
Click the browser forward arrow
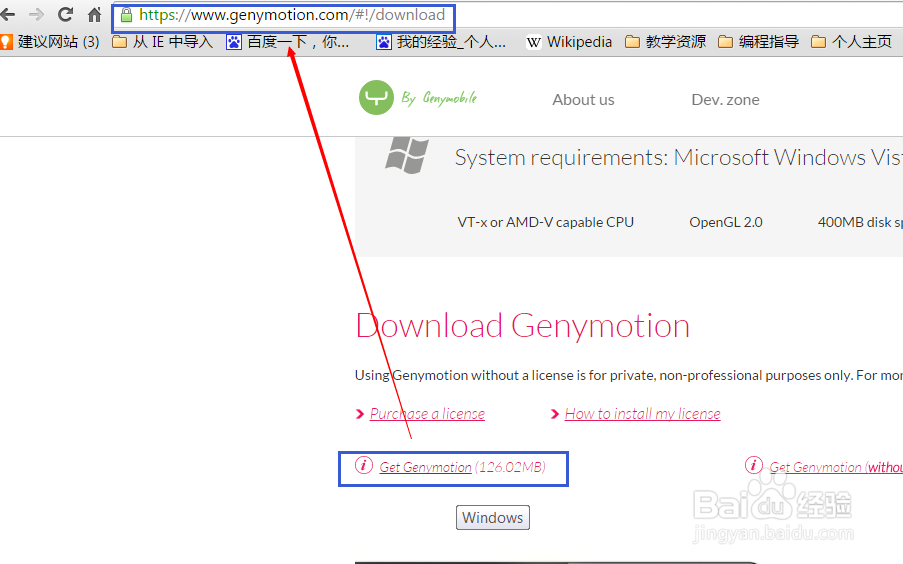pyautogui.click(x=36, y=14)
